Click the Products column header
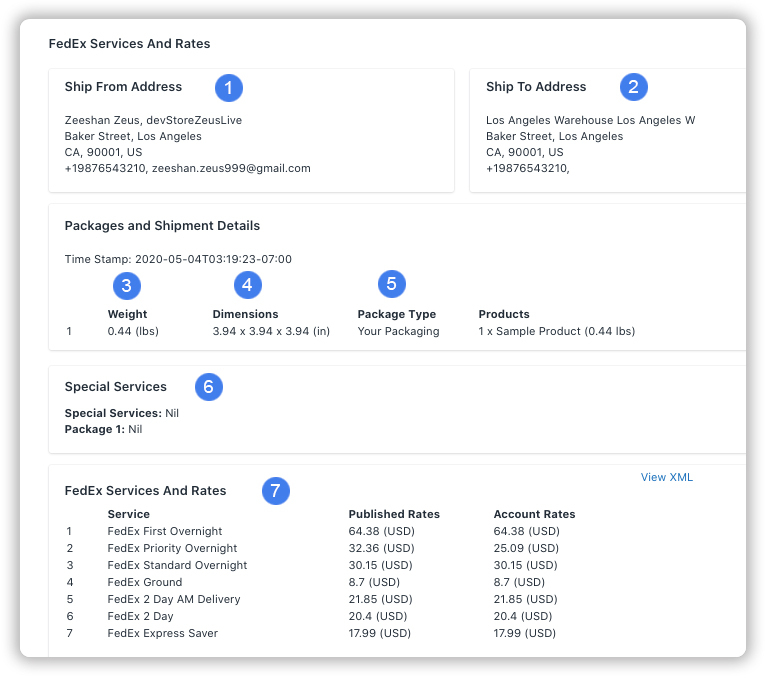The image size is (765, 678). (504, 314)
